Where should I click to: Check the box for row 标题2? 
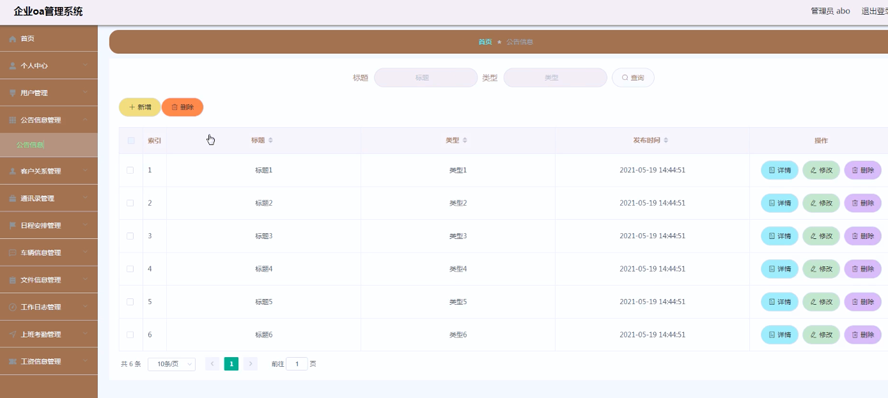click(130, 203)
